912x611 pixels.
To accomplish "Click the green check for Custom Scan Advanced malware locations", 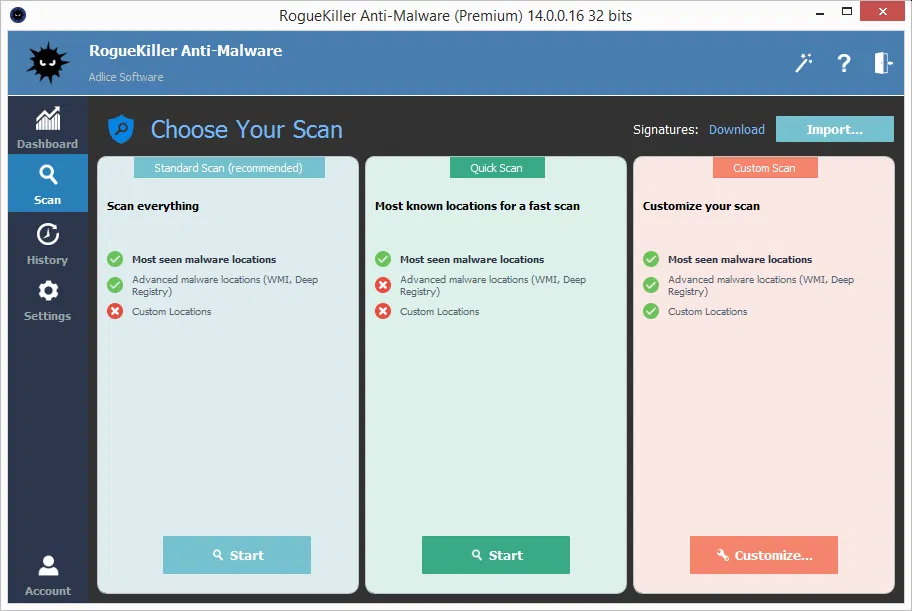I will [651, 285].
